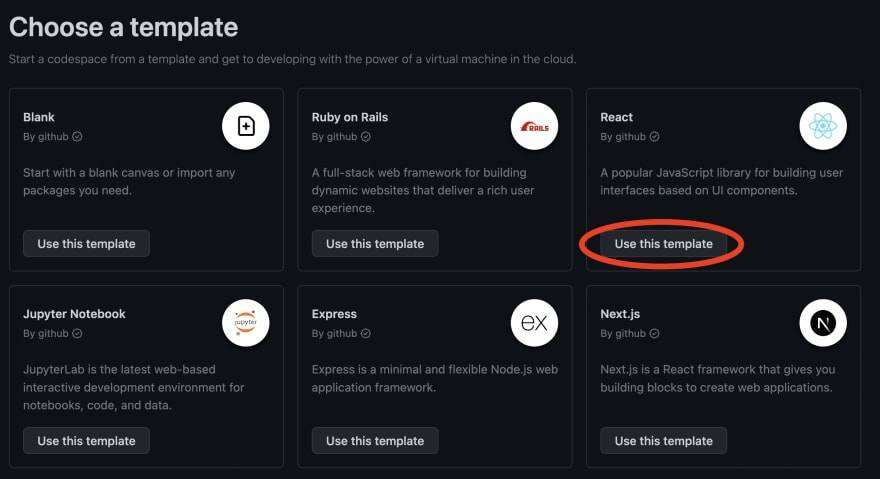Open the React template title

[x=617, y=117]
